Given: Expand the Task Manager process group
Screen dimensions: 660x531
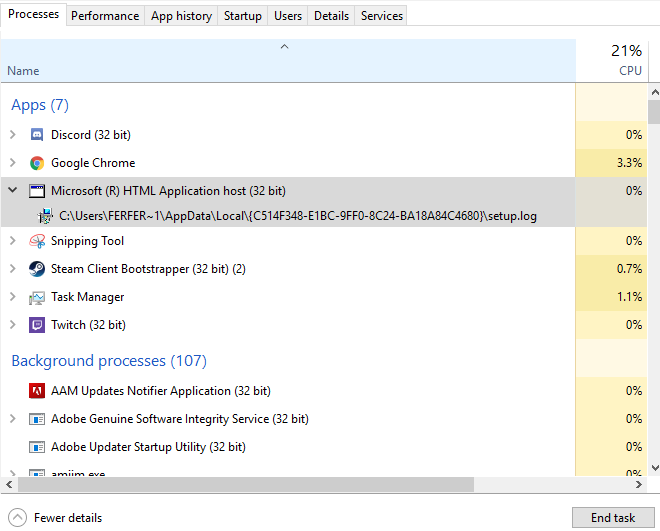Looking at the screenshot, I should 13,297.
